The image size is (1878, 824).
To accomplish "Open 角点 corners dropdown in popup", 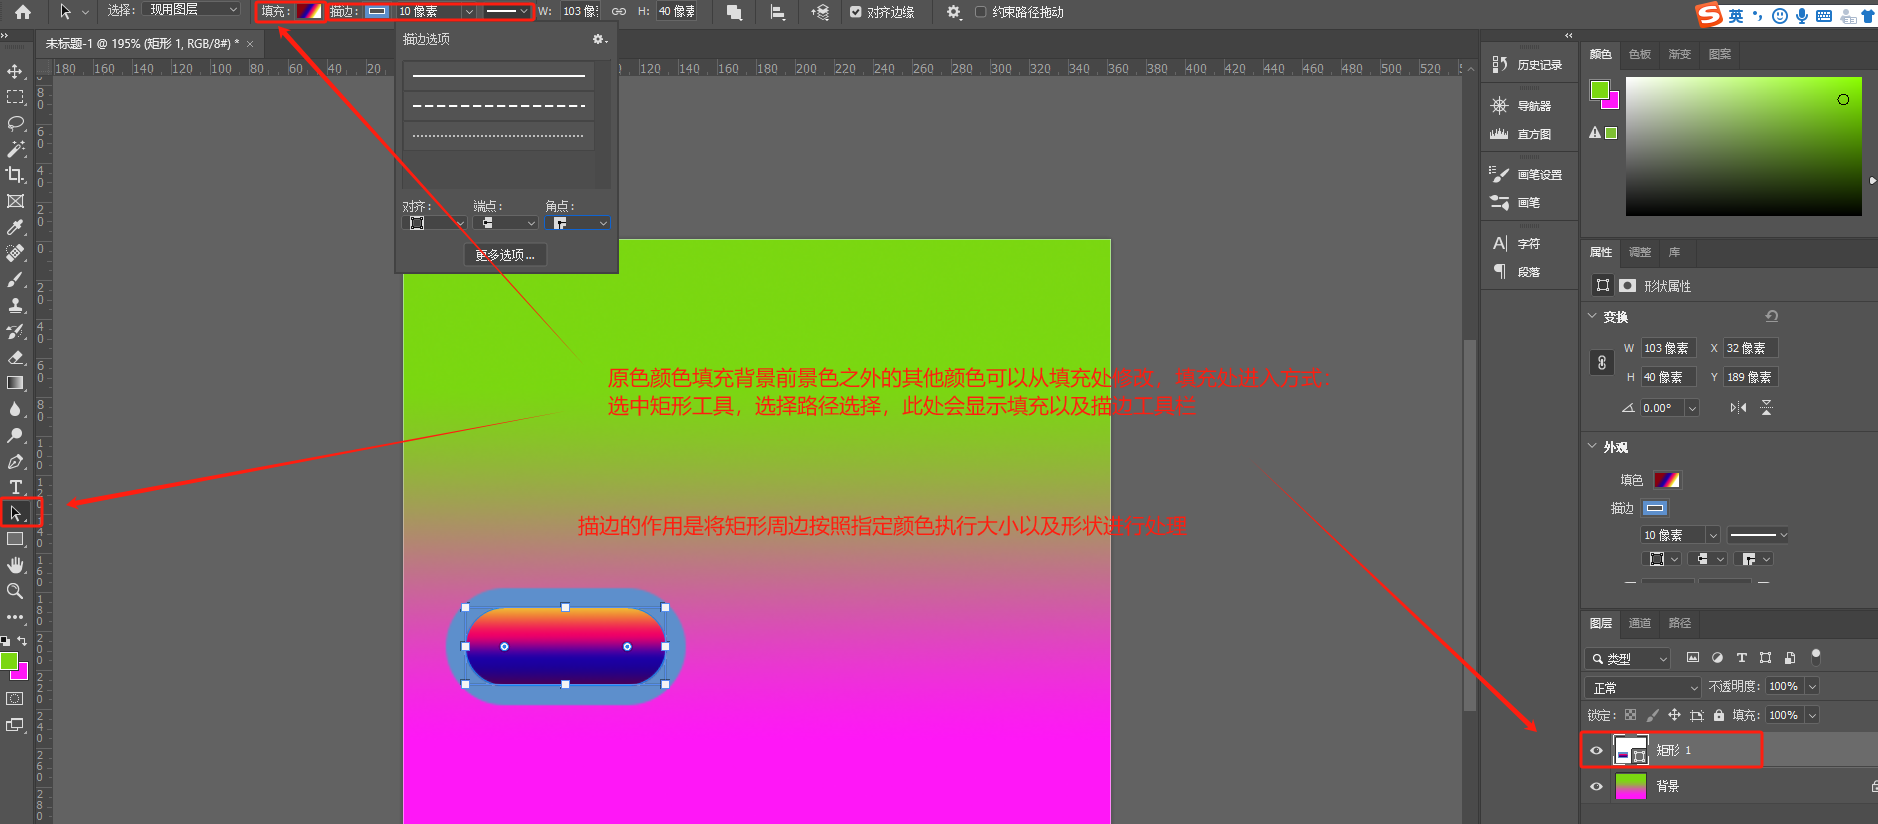I will pyautogui.click(x=578, y=223).
